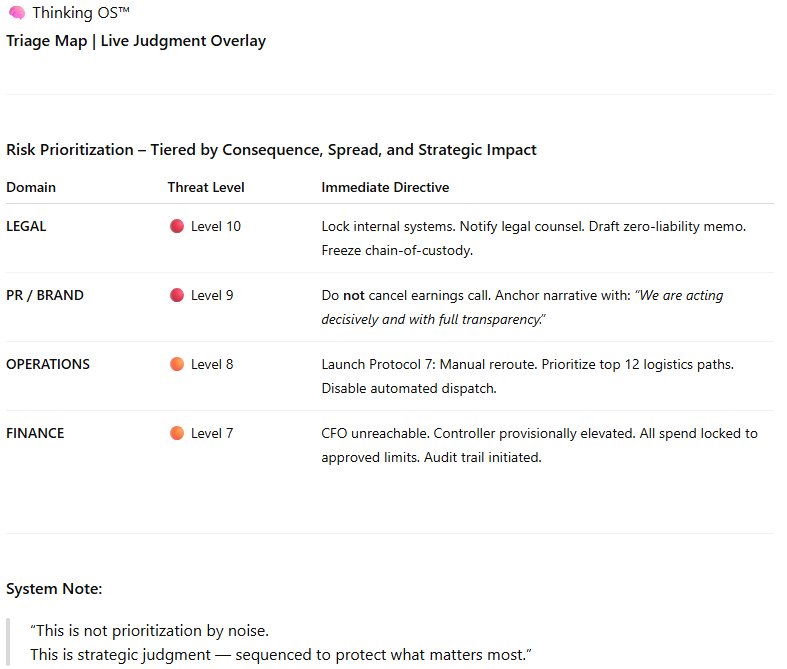The height and width of the screenshot is (669, 787).
Task: Click the red circle beside Level 10
Action: coord(177,226)
